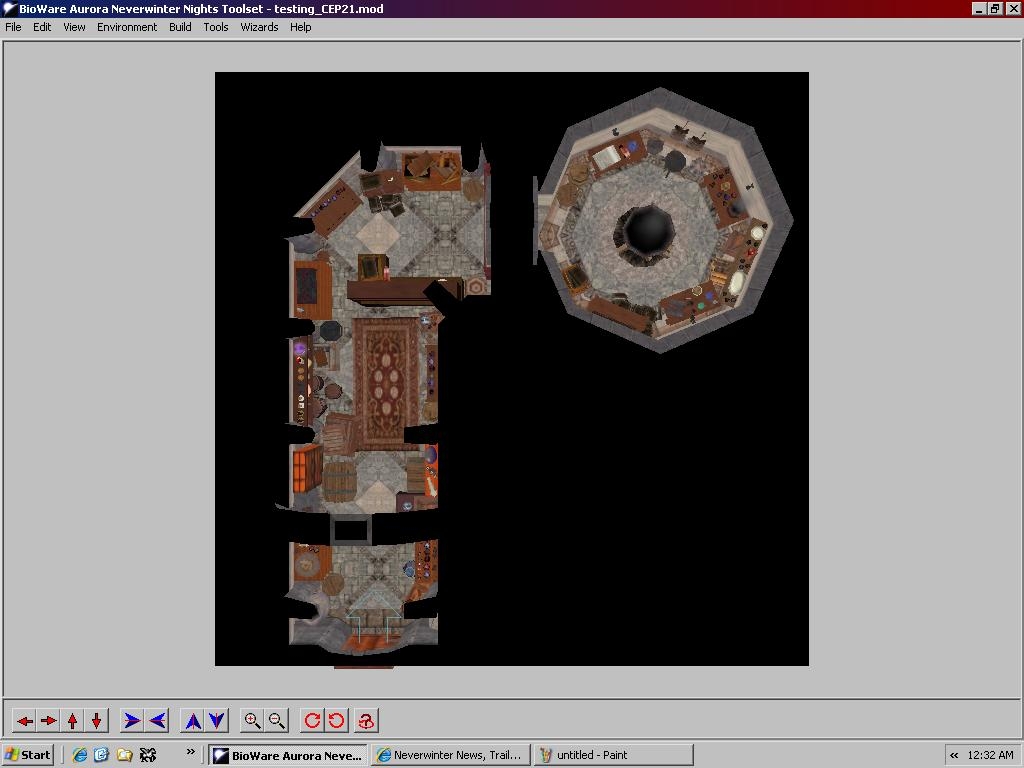
Task: Switch to untitled - Paint taskbar window
Action: 612,755
